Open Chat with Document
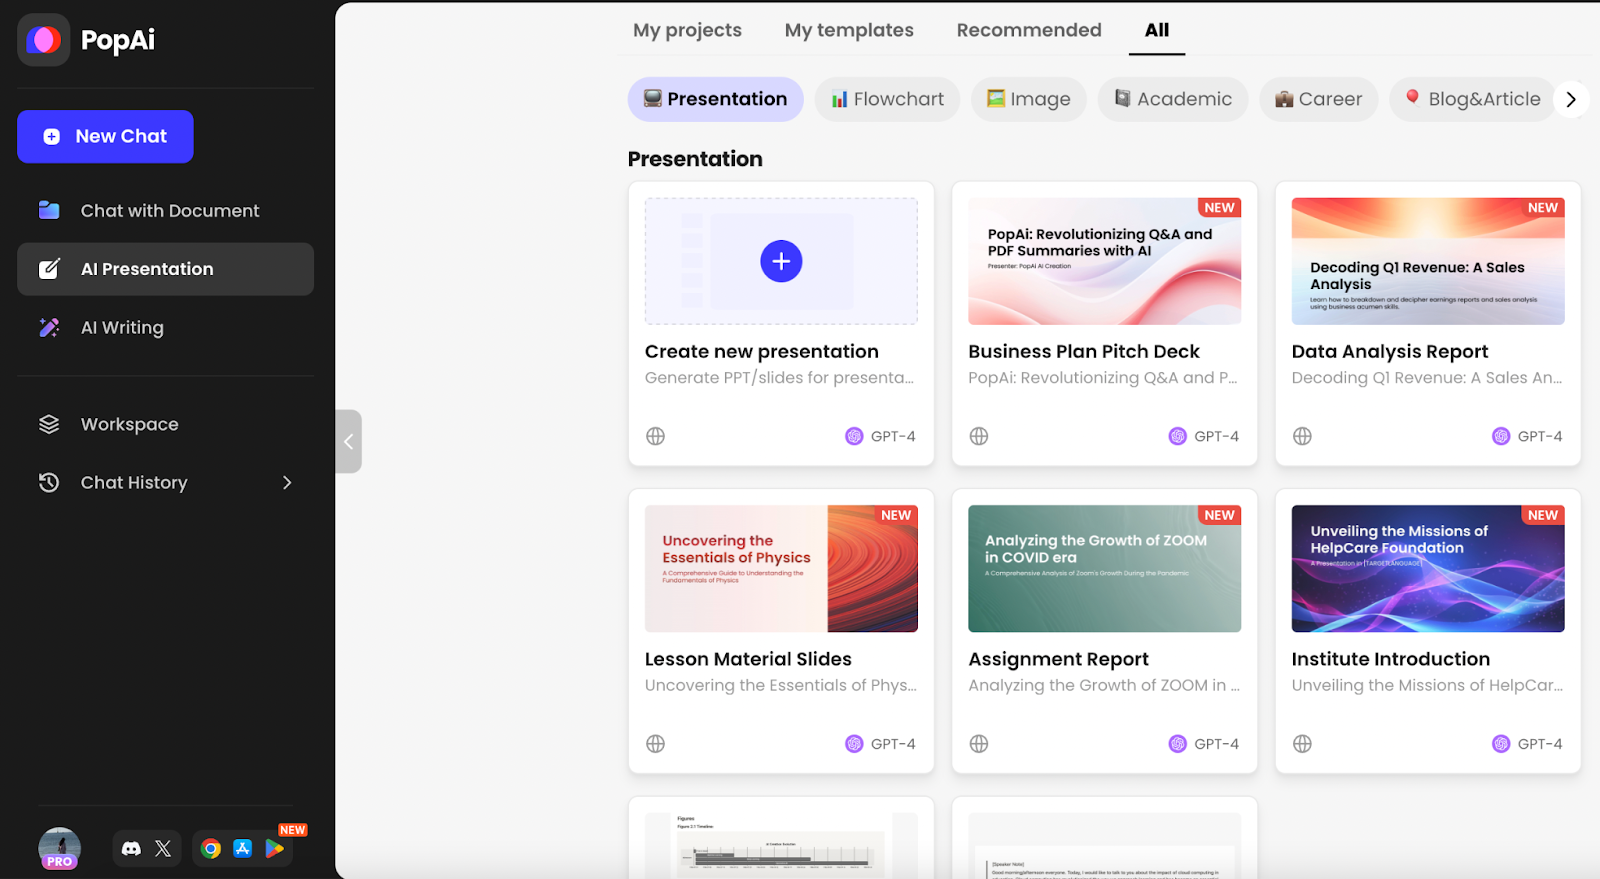The image size is (1600, 879). pos(165,211)
